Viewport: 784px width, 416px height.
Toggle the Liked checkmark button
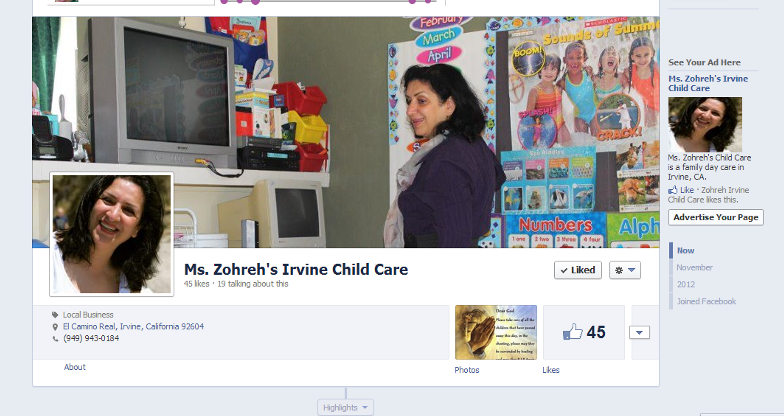pyautogui.click(x=578, y=270)
